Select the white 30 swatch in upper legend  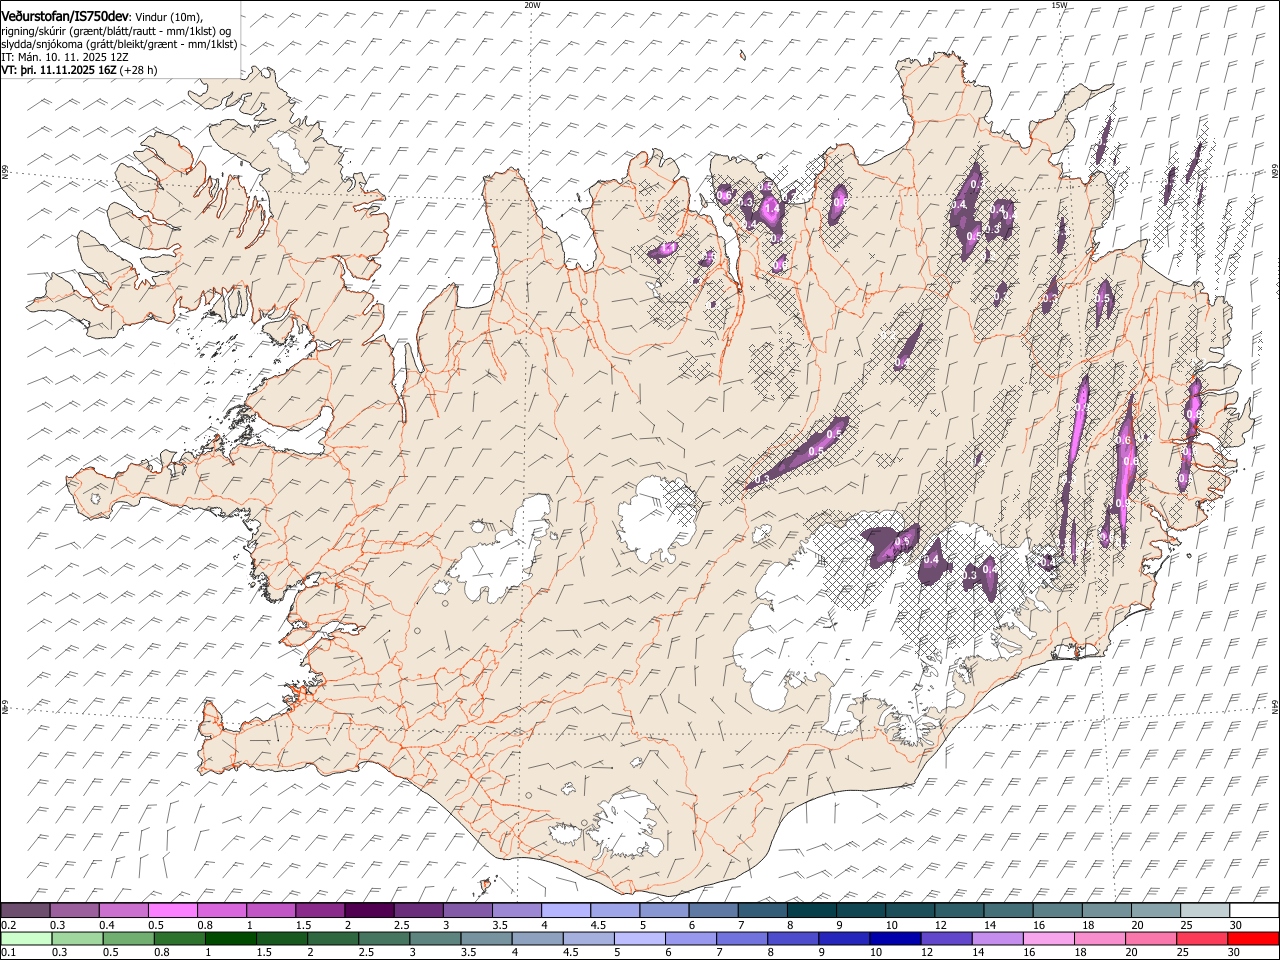1254,911
